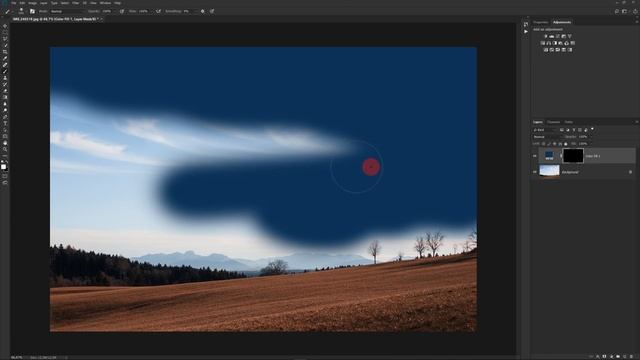Open the layer blend mode dropdown

coord(547,137)
